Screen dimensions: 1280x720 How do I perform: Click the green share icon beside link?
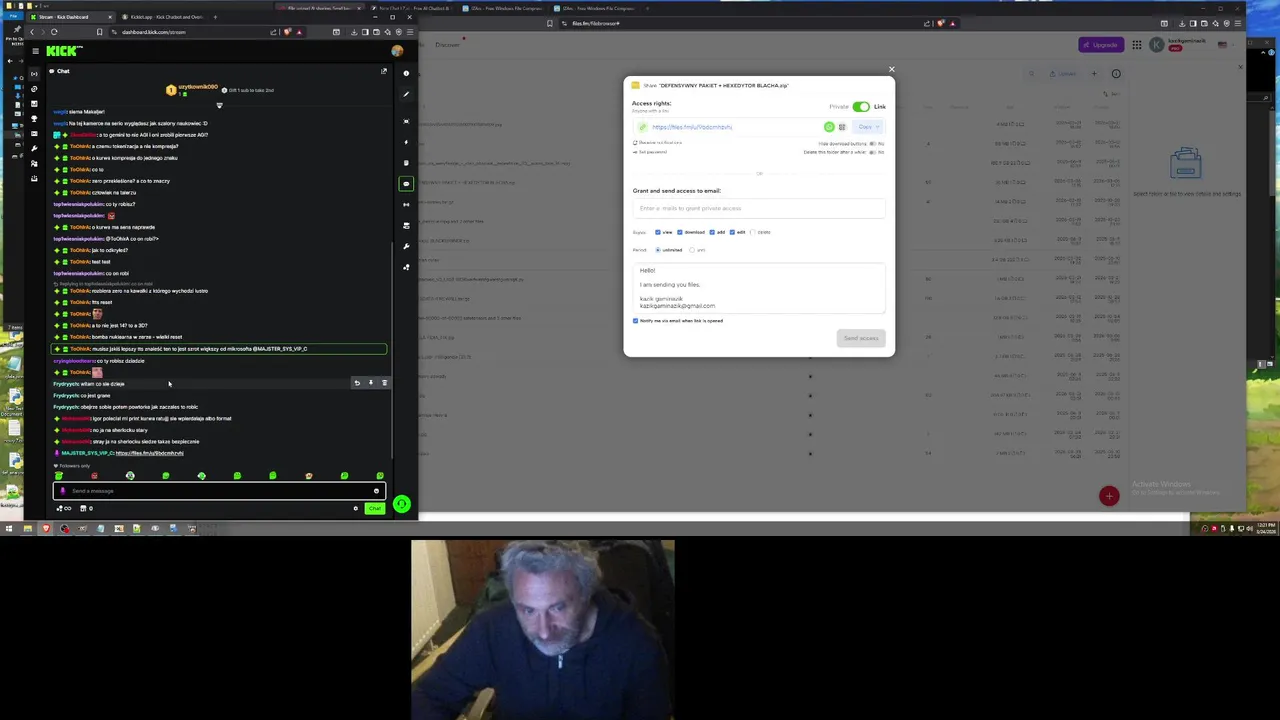click(x=829, y=127)
